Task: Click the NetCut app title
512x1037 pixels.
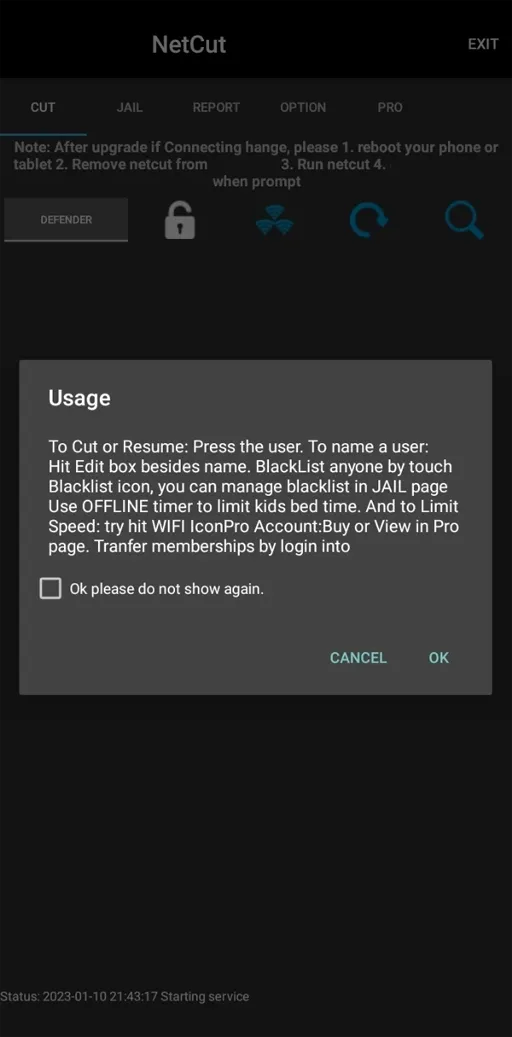Action: pyautogui.click(x=189, y=44)
